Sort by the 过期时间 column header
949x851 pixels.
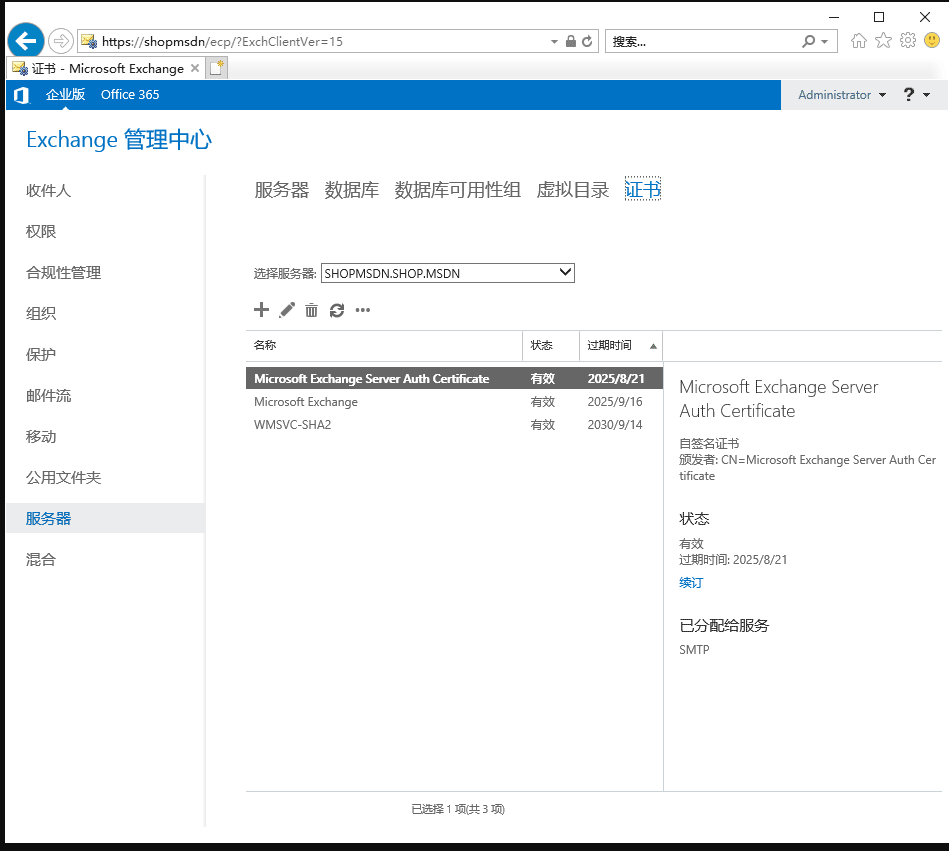[621, 346]
